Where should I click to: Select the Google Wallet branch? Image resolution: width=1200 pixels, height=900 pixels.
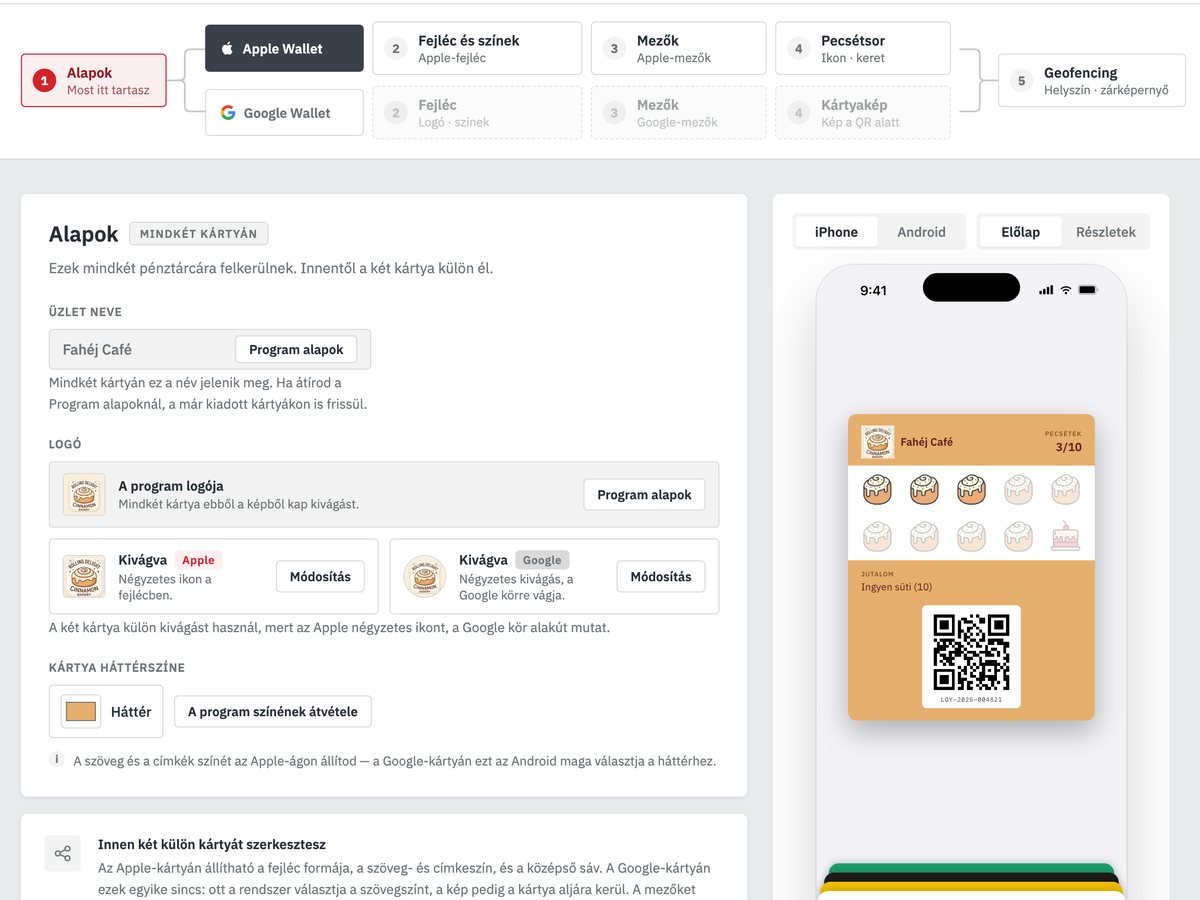[284, 113]
